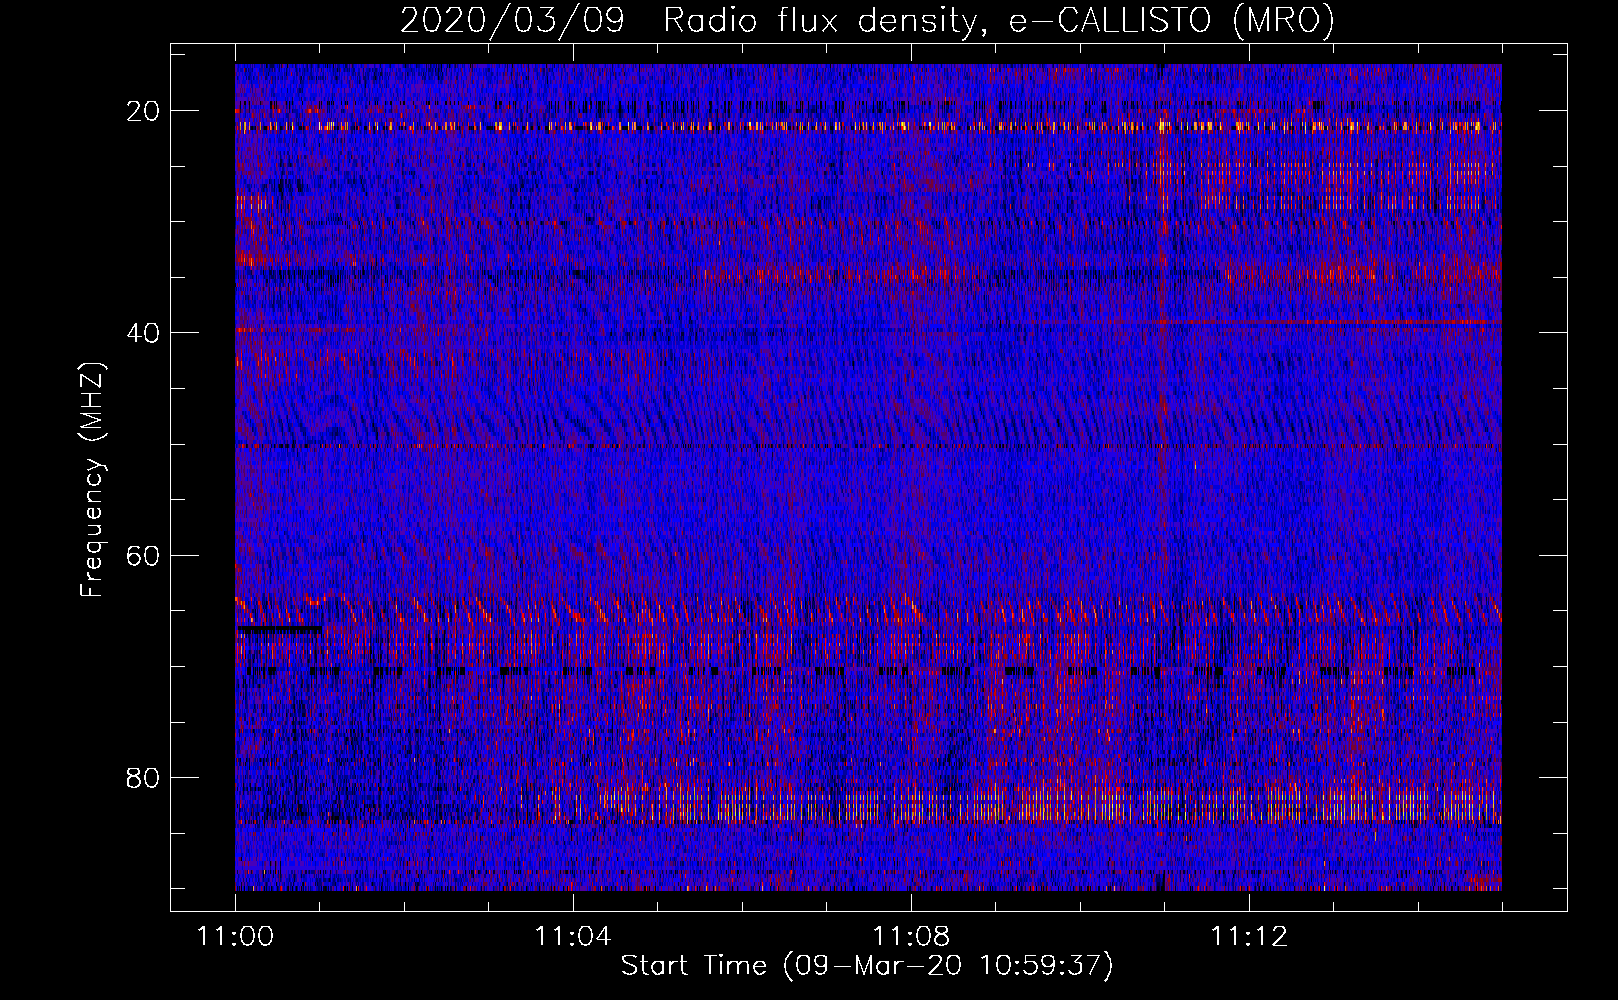Click the '60' frequency tick label
This screenshot has width=1618, height=1000.
(x=144, y=555)
